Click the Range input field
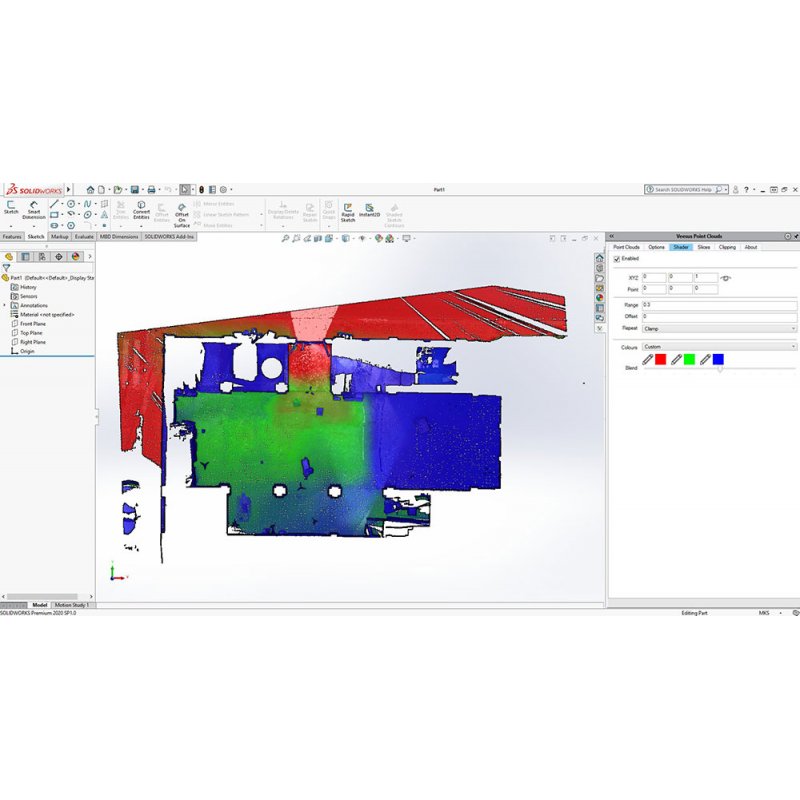This screenshot has height=800, width=800. (718, 303)
